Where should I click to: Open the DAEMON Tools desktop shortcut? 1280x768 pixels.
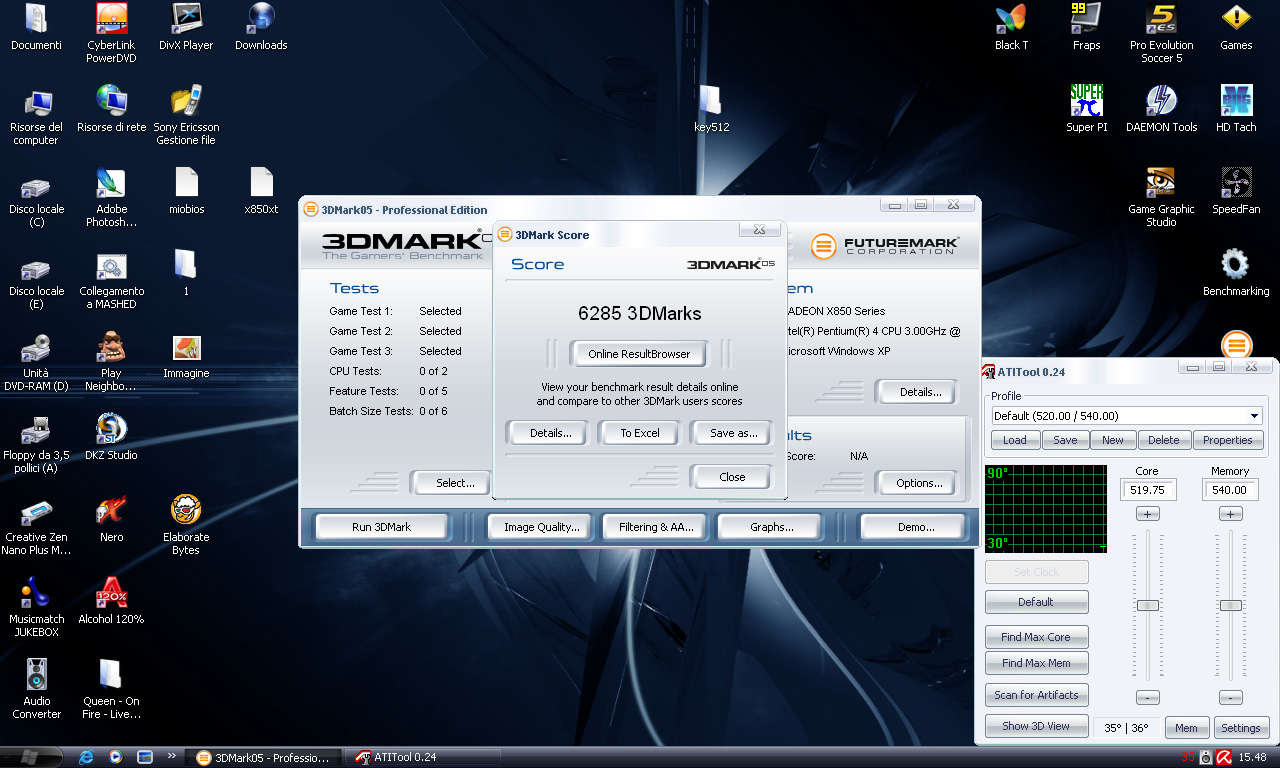(1161, 102)
